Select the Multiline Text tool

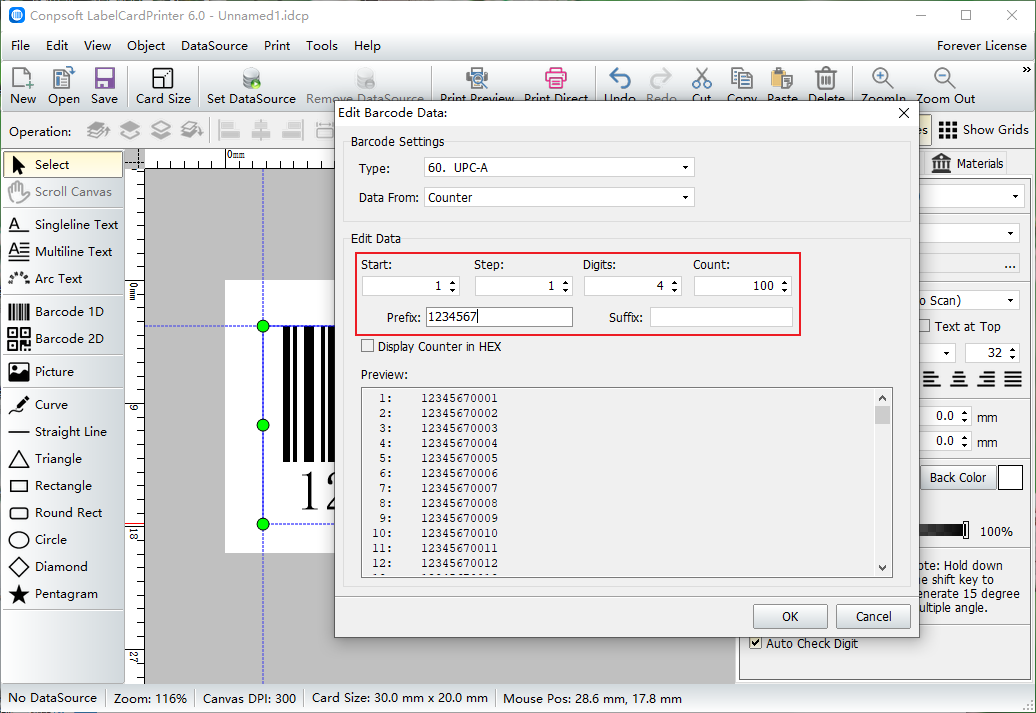click(x=63, y=252)
